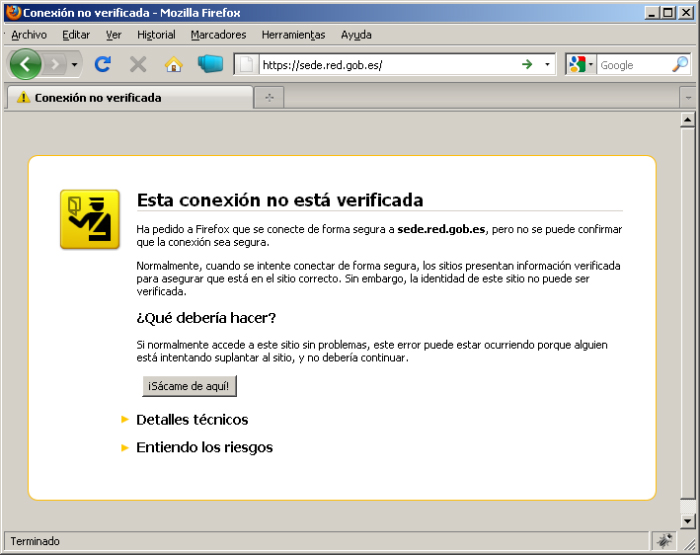Minimize the Firefox window
700x555 pixels.
point(652,13)
